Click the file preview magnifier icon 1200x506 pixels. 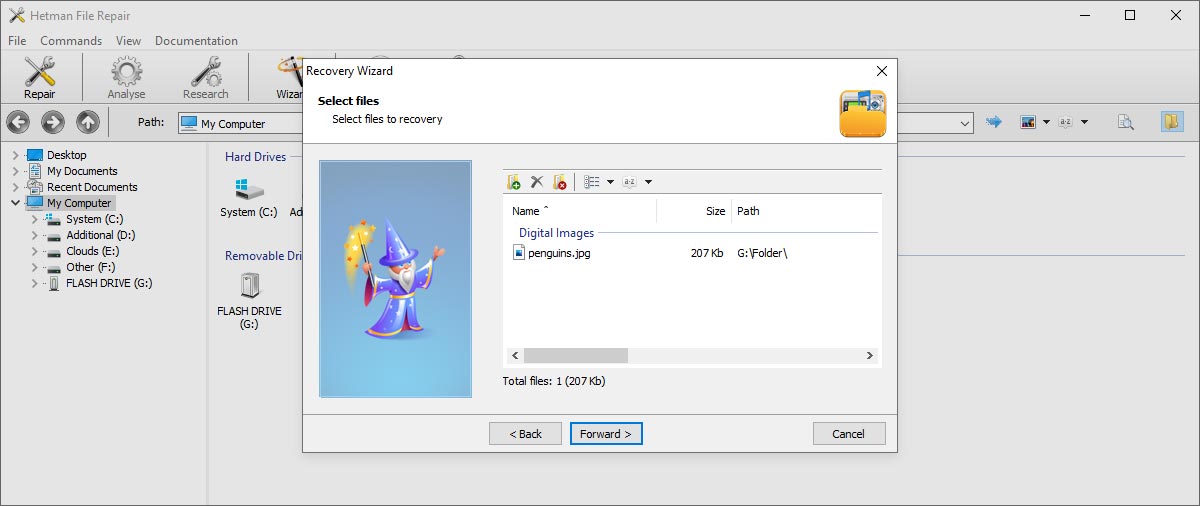pyautogui.click(x=1125, y=122)
